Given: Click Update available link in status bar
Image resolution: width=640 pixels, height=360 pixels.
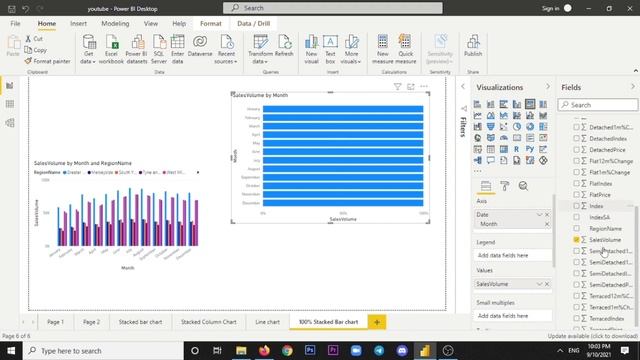Looking at the screenshot, I should point(593,336).
